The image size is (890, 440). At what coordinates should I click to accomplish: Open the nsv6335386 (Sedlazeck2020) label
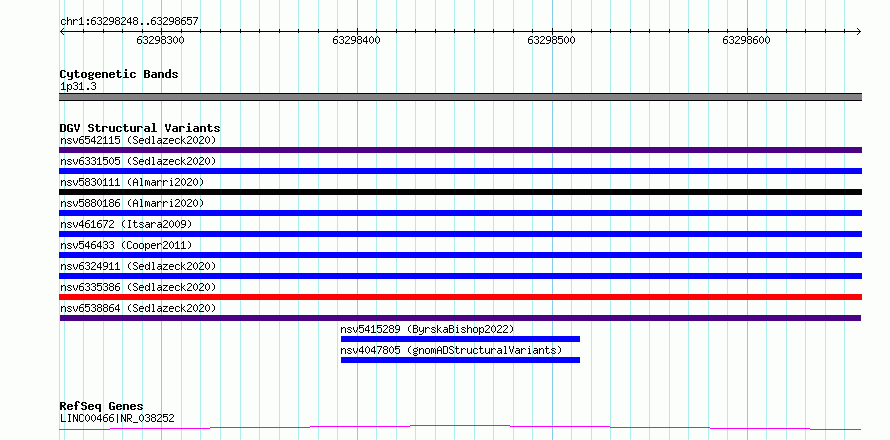(x=138, y=287)
